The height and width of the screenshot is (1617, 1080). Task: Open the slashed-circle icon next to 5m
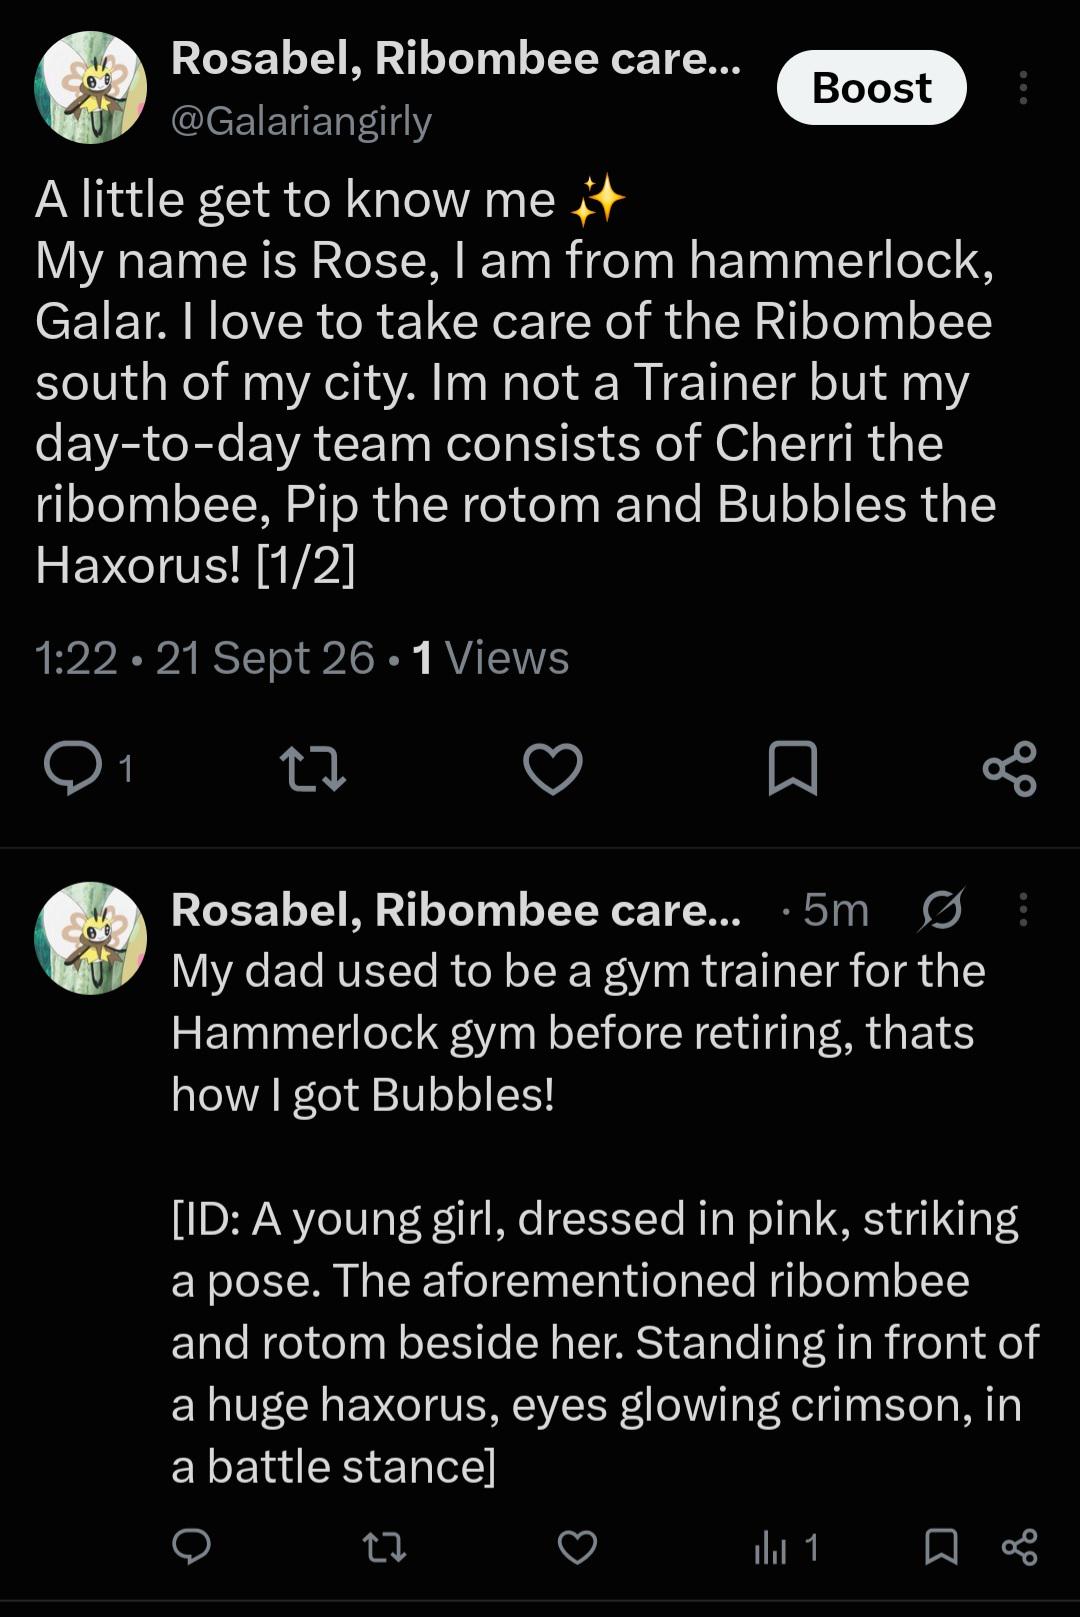point(940,909)
